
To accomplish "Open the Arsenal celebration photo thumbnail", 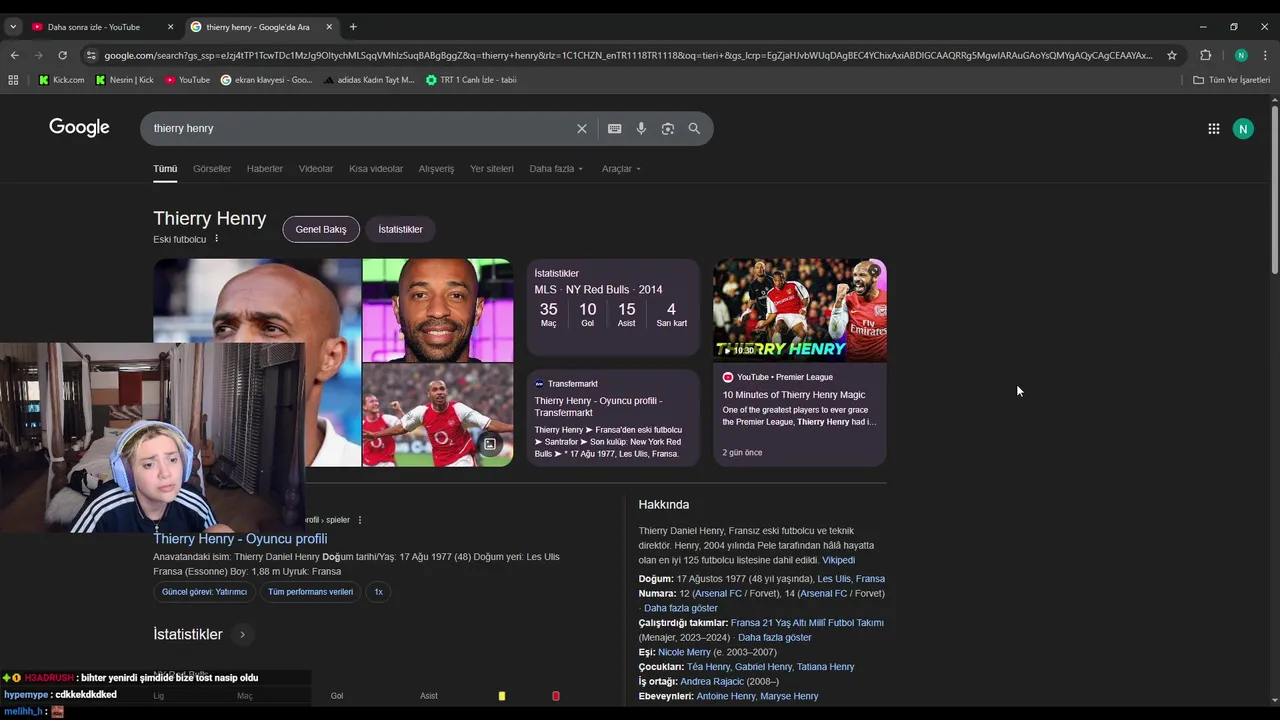I will click(x=437, y=415).
